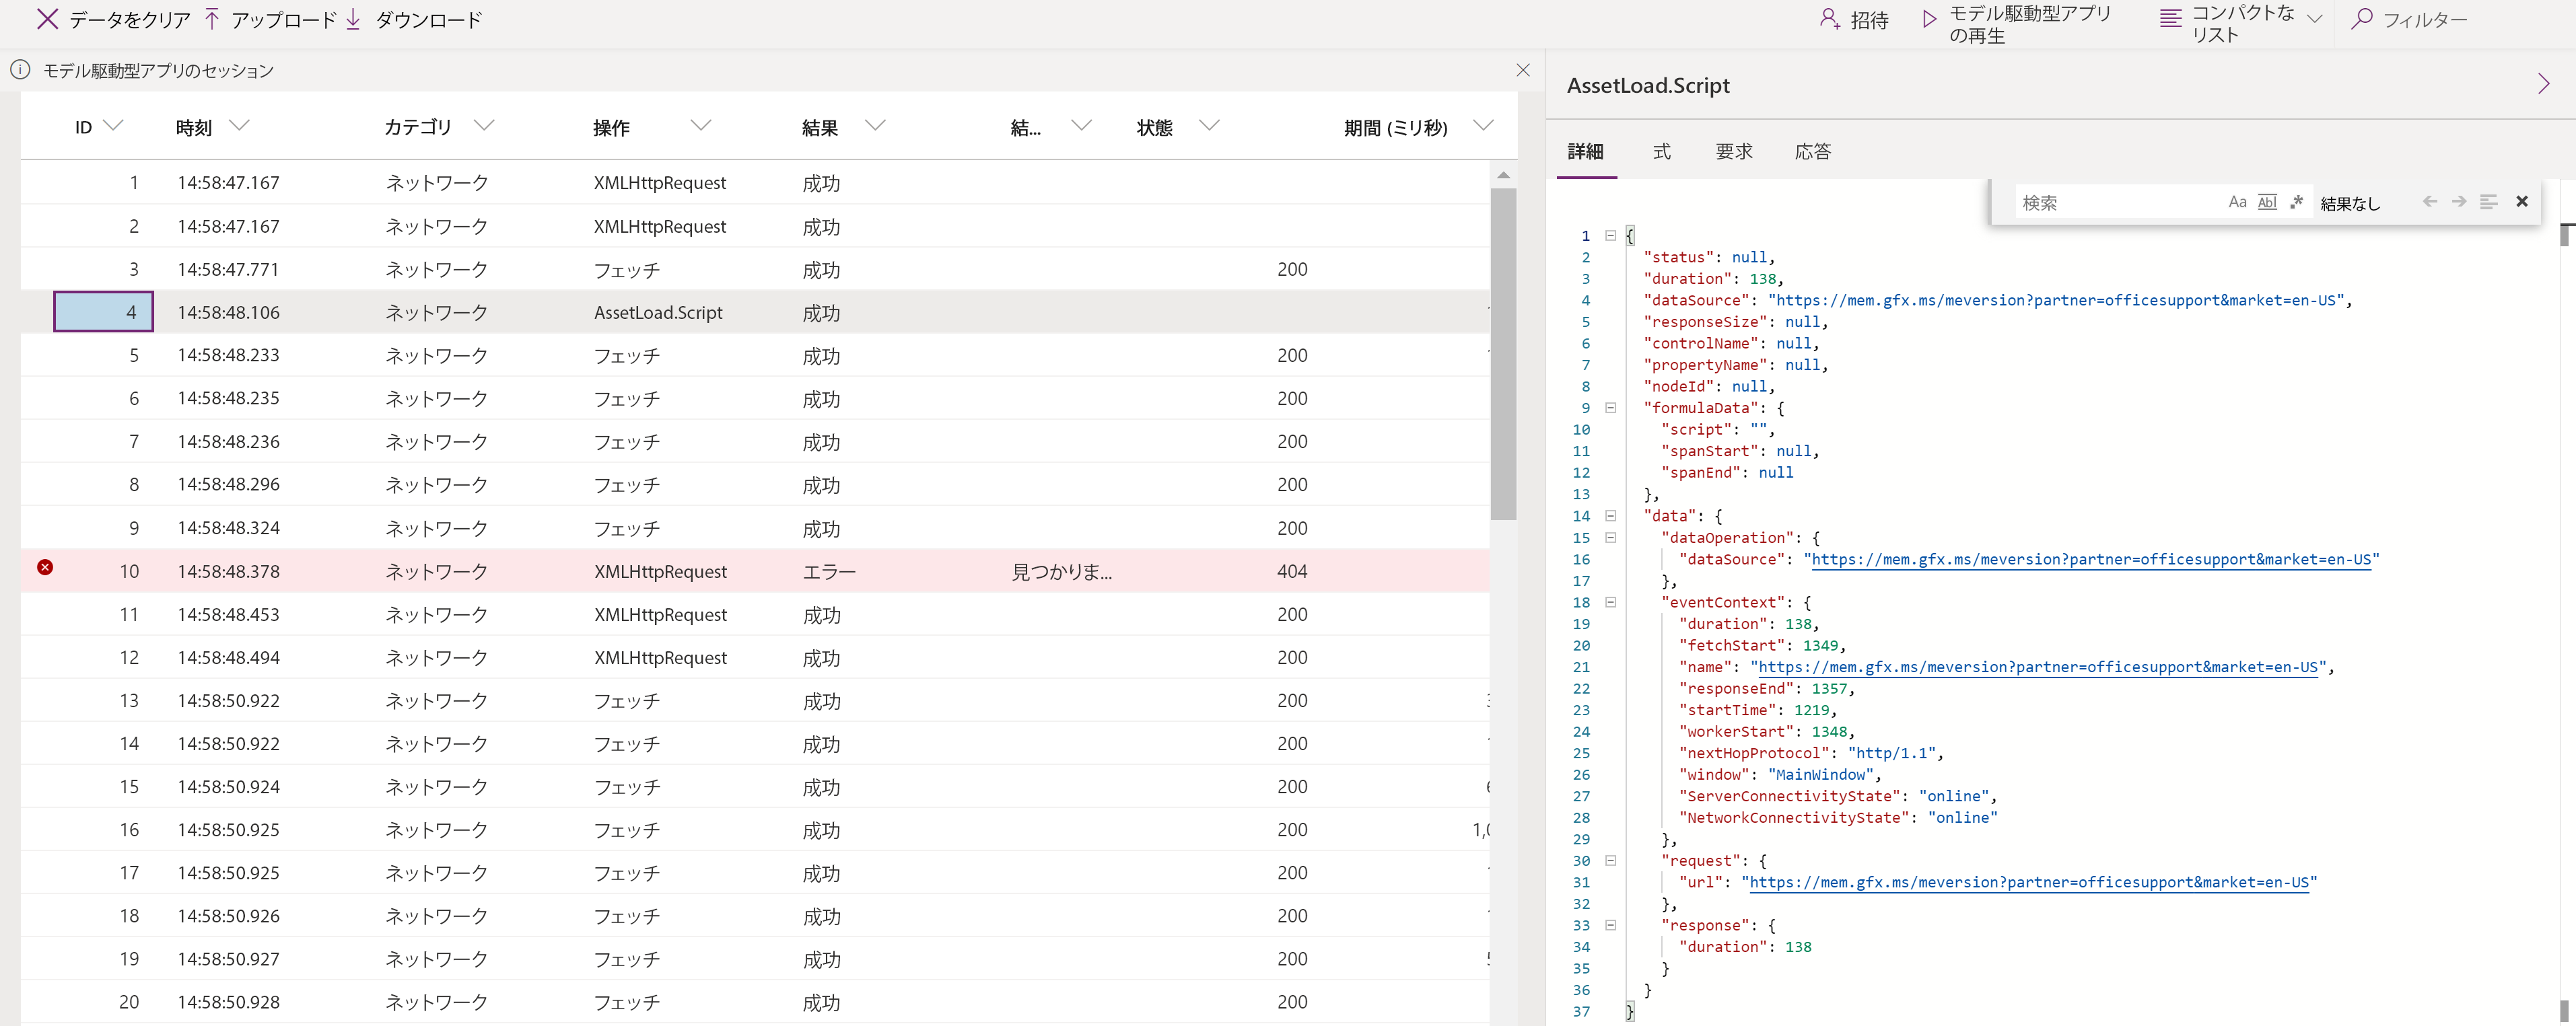Open dataSource URL link on line 16

click(2091, 559)
